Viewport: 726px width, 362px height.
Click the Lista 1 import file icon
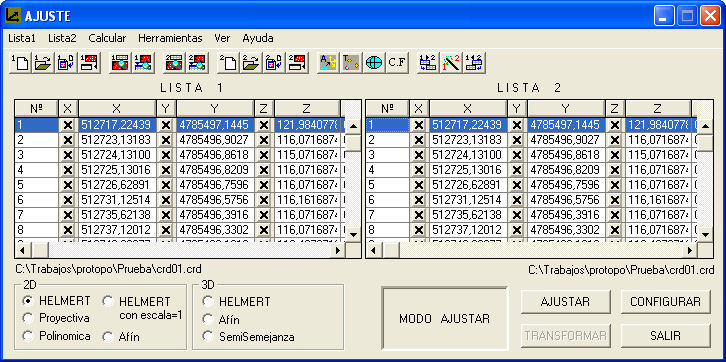pos(66,63)
